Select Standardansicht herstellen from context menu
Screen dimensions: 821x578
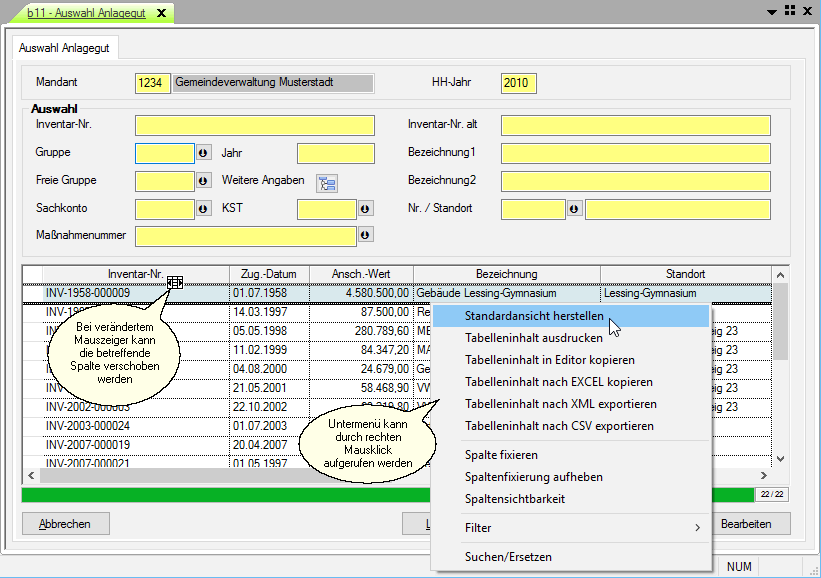(534, 316)
